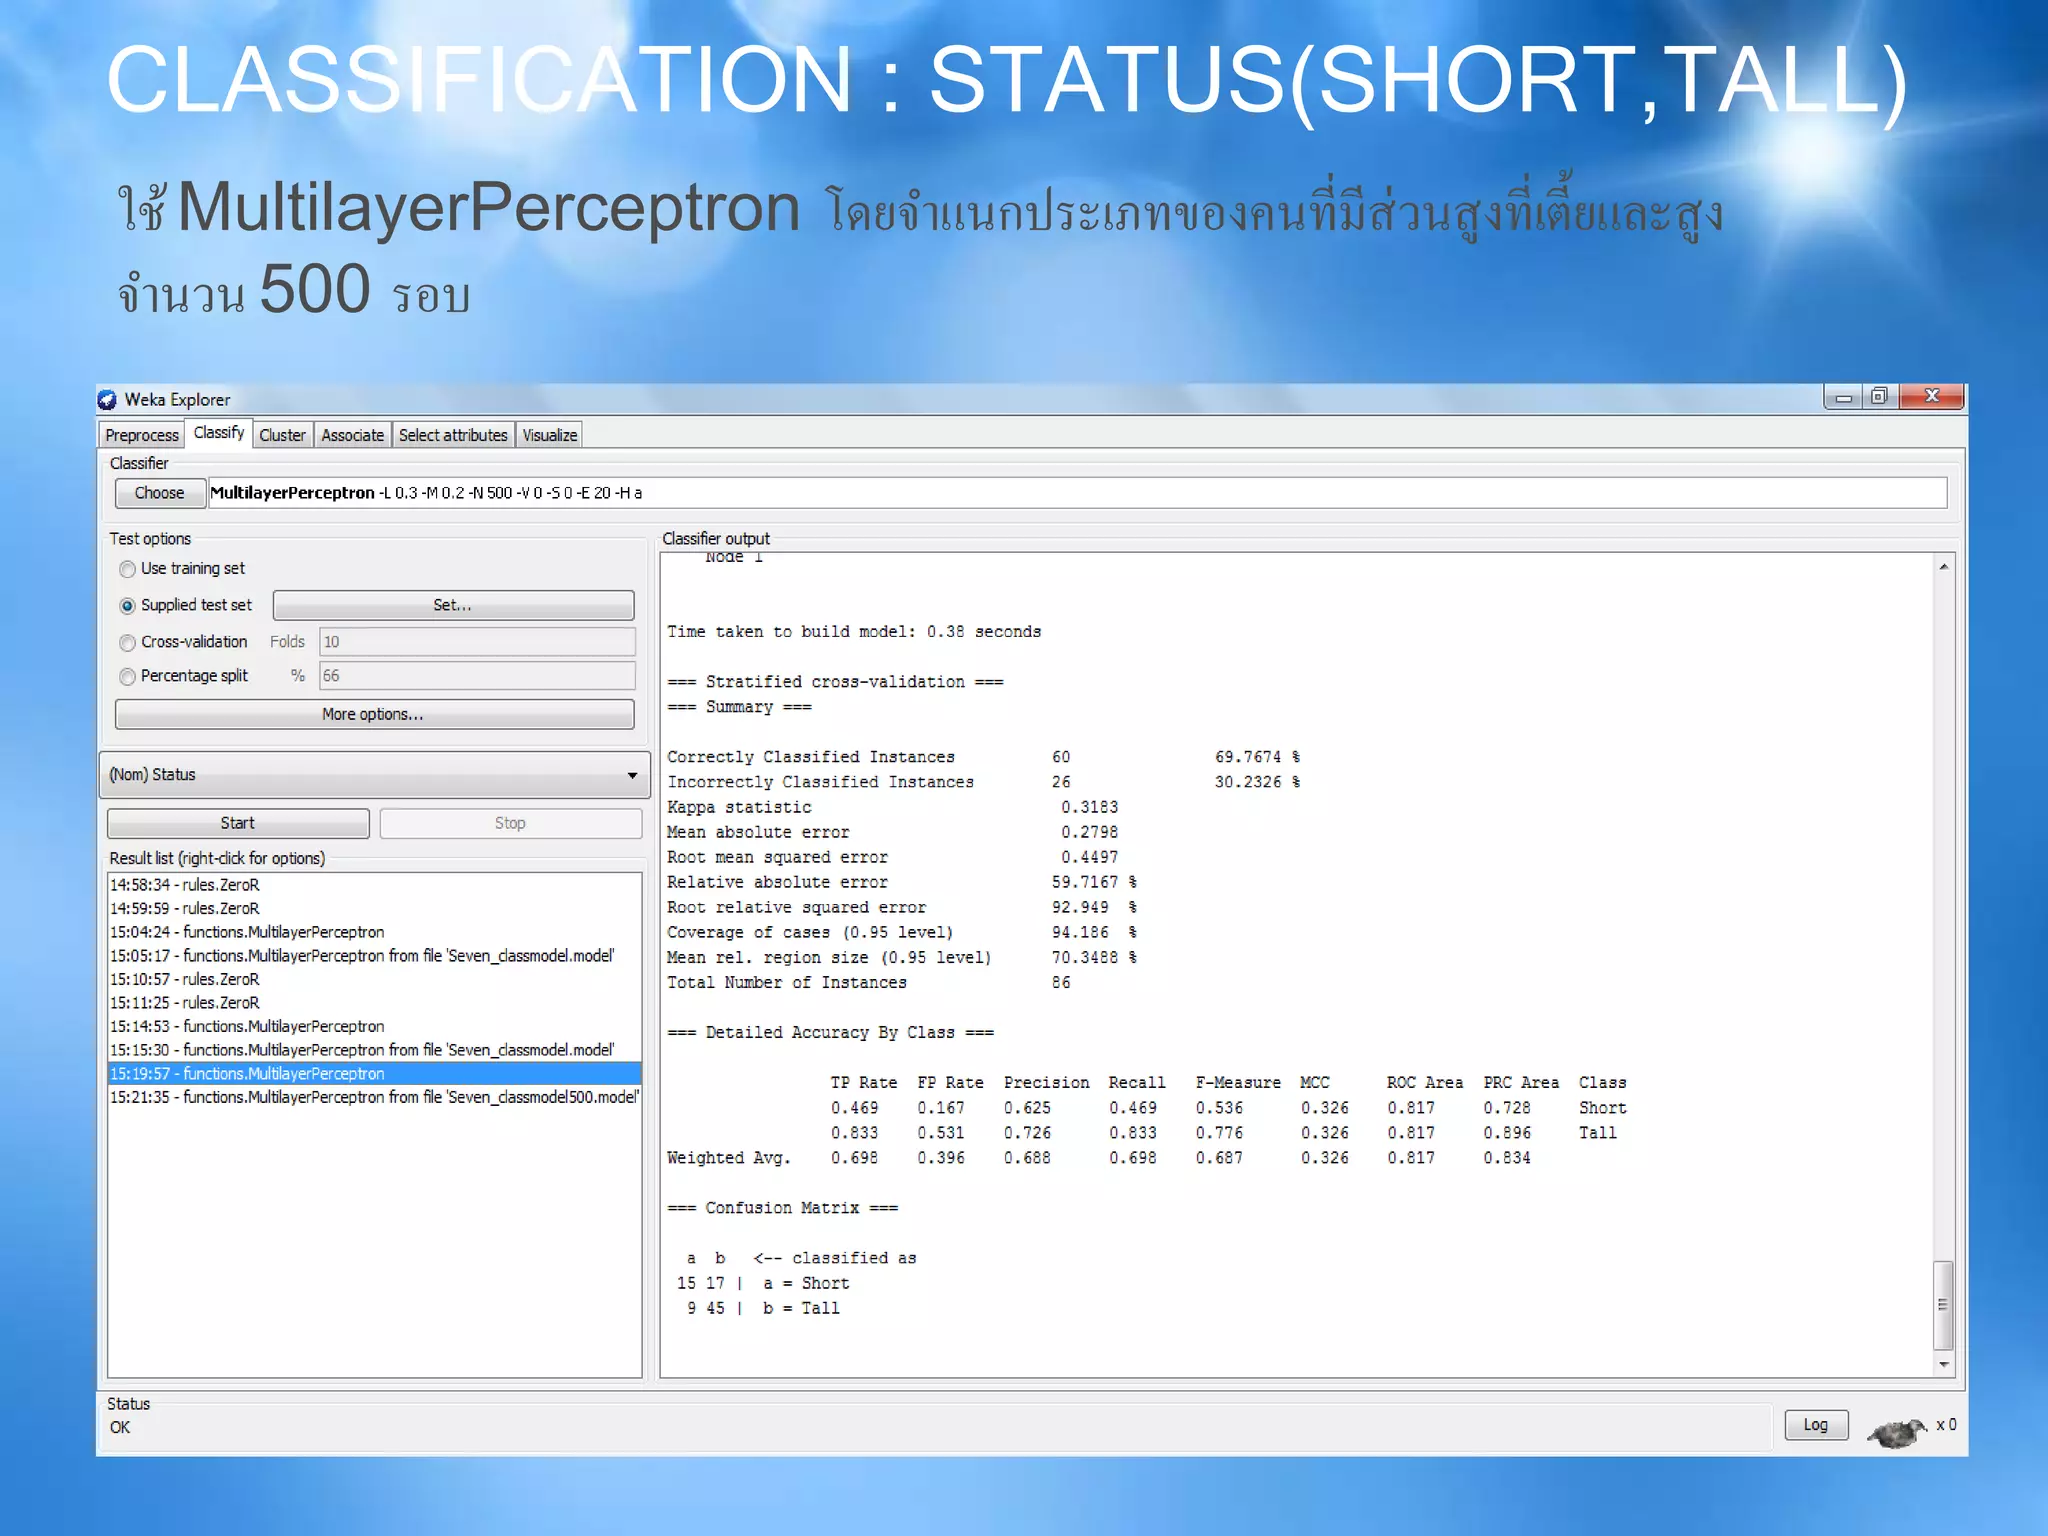2048x1536 pixels.
Task: Click the classifier output scrollbar thumb
Action: pyautogui.click(x=1943, y=1305)
